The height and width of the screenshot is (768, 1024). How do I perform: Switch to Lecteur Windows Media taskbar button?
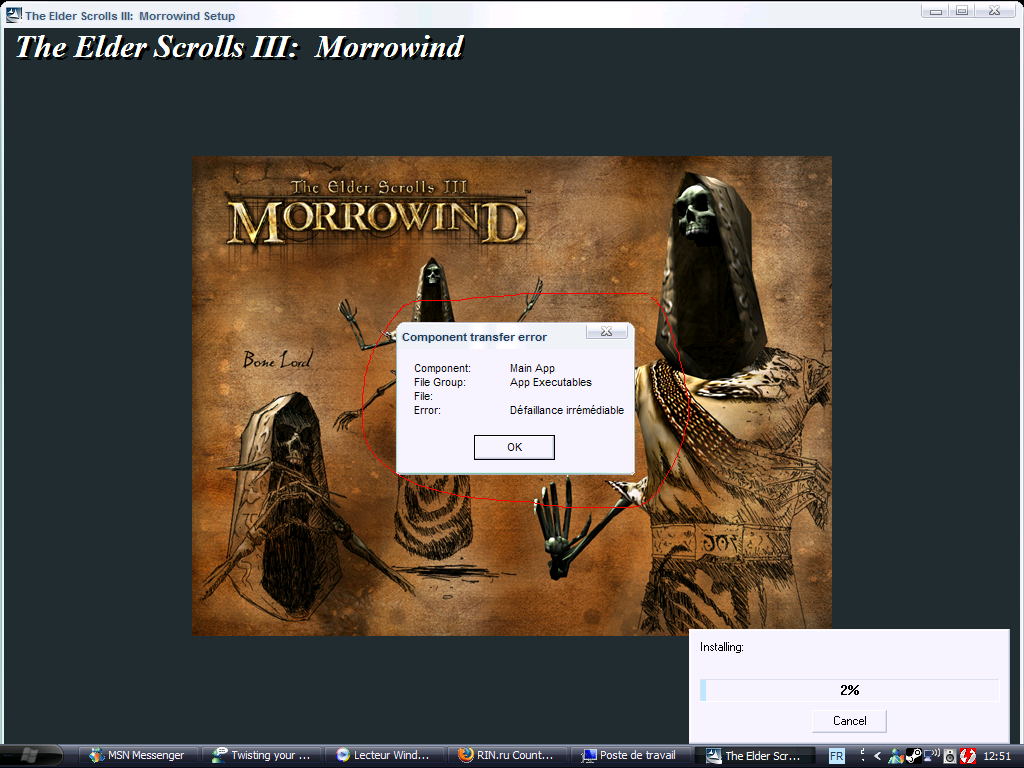coord(385,756)
